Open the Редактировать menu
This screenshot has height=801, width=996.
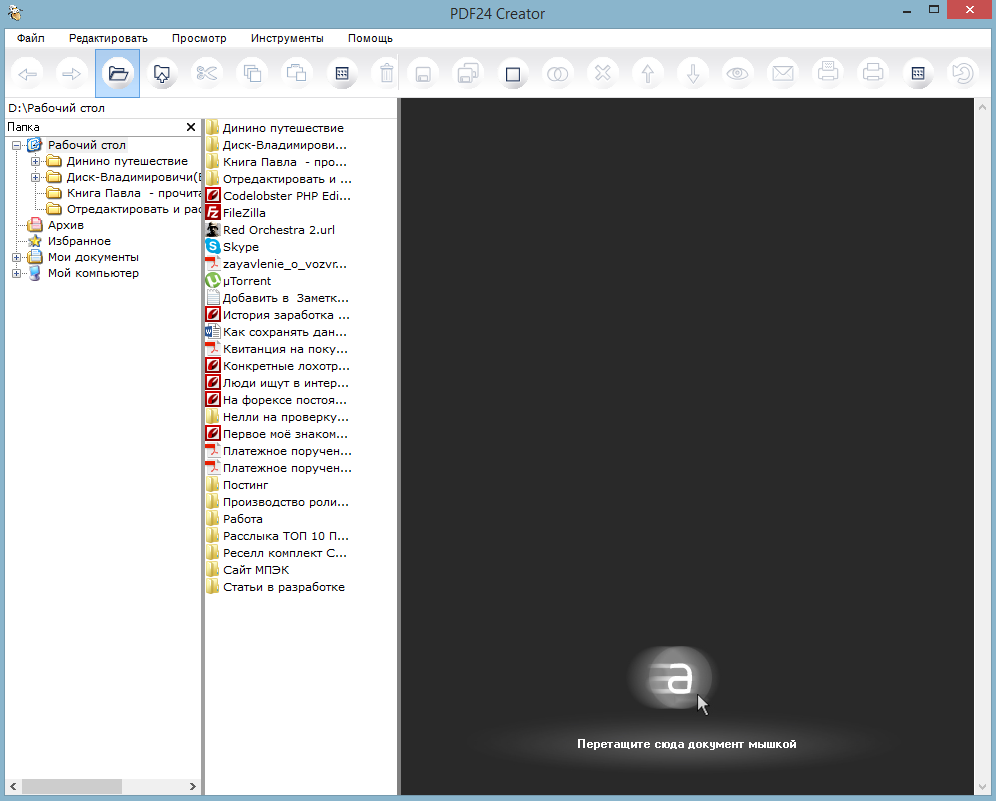108,38
